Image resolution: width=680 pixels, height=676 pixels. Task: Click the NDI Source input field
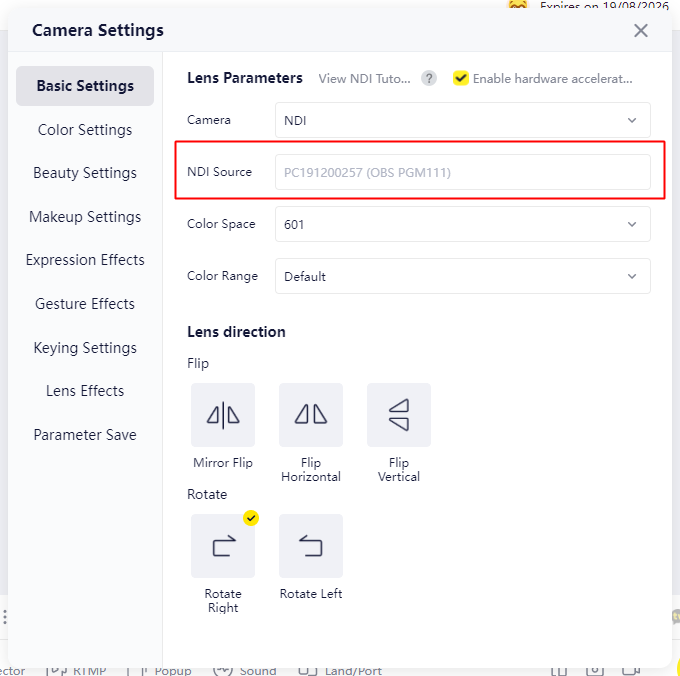pos(462,172)
